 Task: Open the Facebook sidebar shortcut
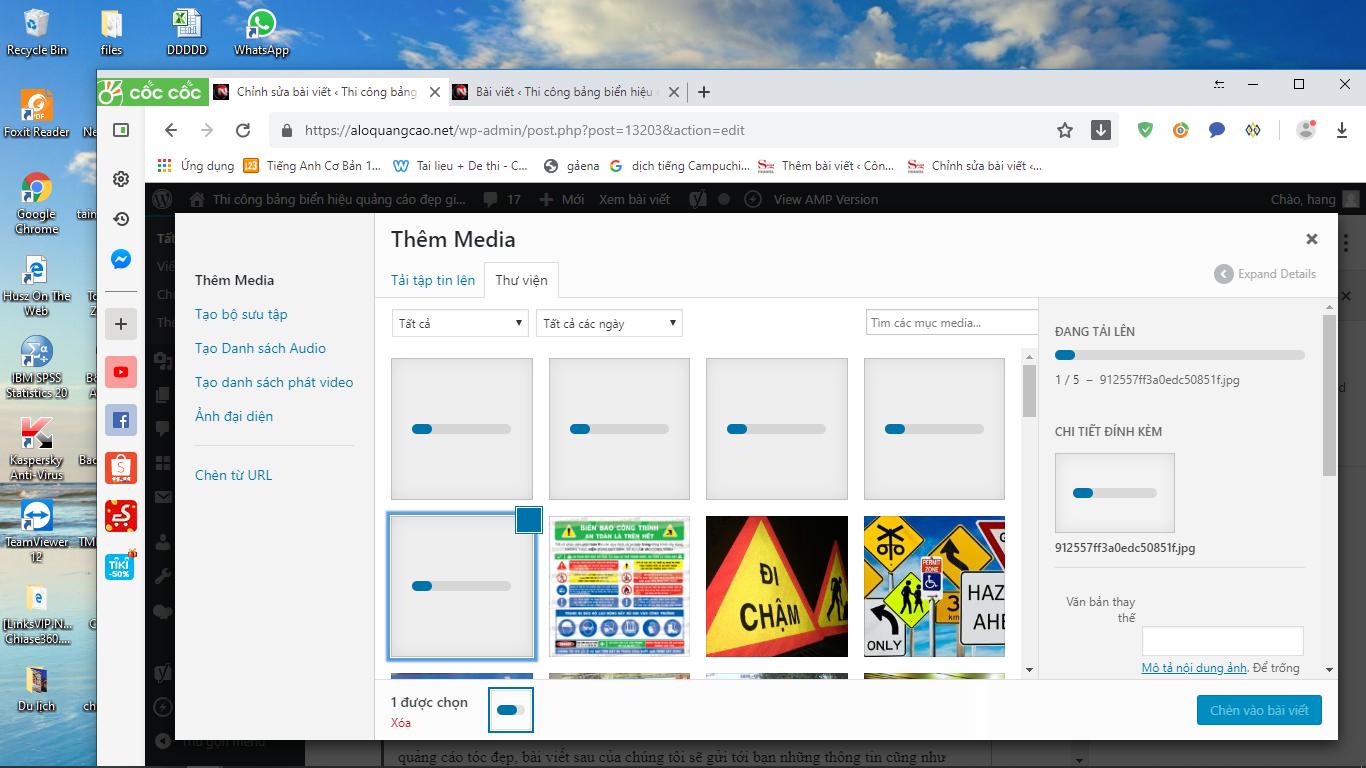(121, 421)
